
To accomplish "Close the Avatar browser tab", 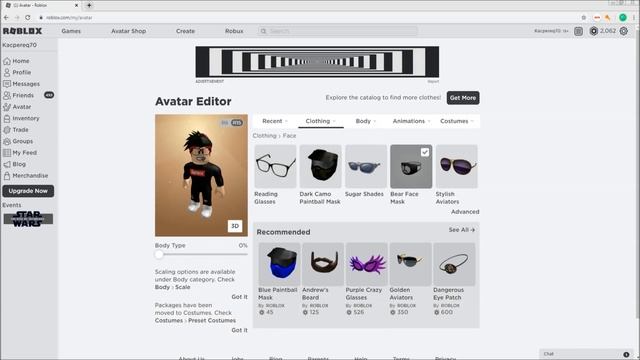I will [76, 5].
